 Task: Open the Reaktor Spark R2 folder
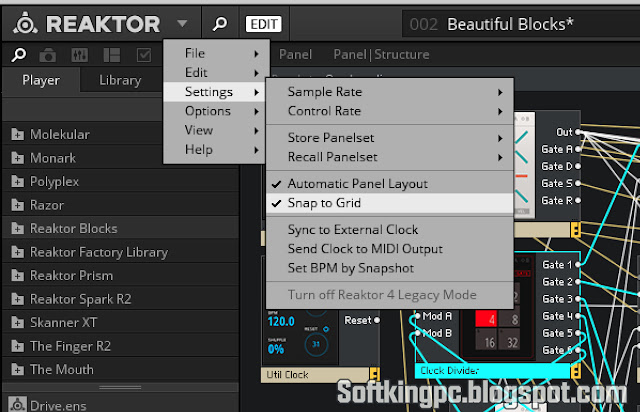click(120, 299)
